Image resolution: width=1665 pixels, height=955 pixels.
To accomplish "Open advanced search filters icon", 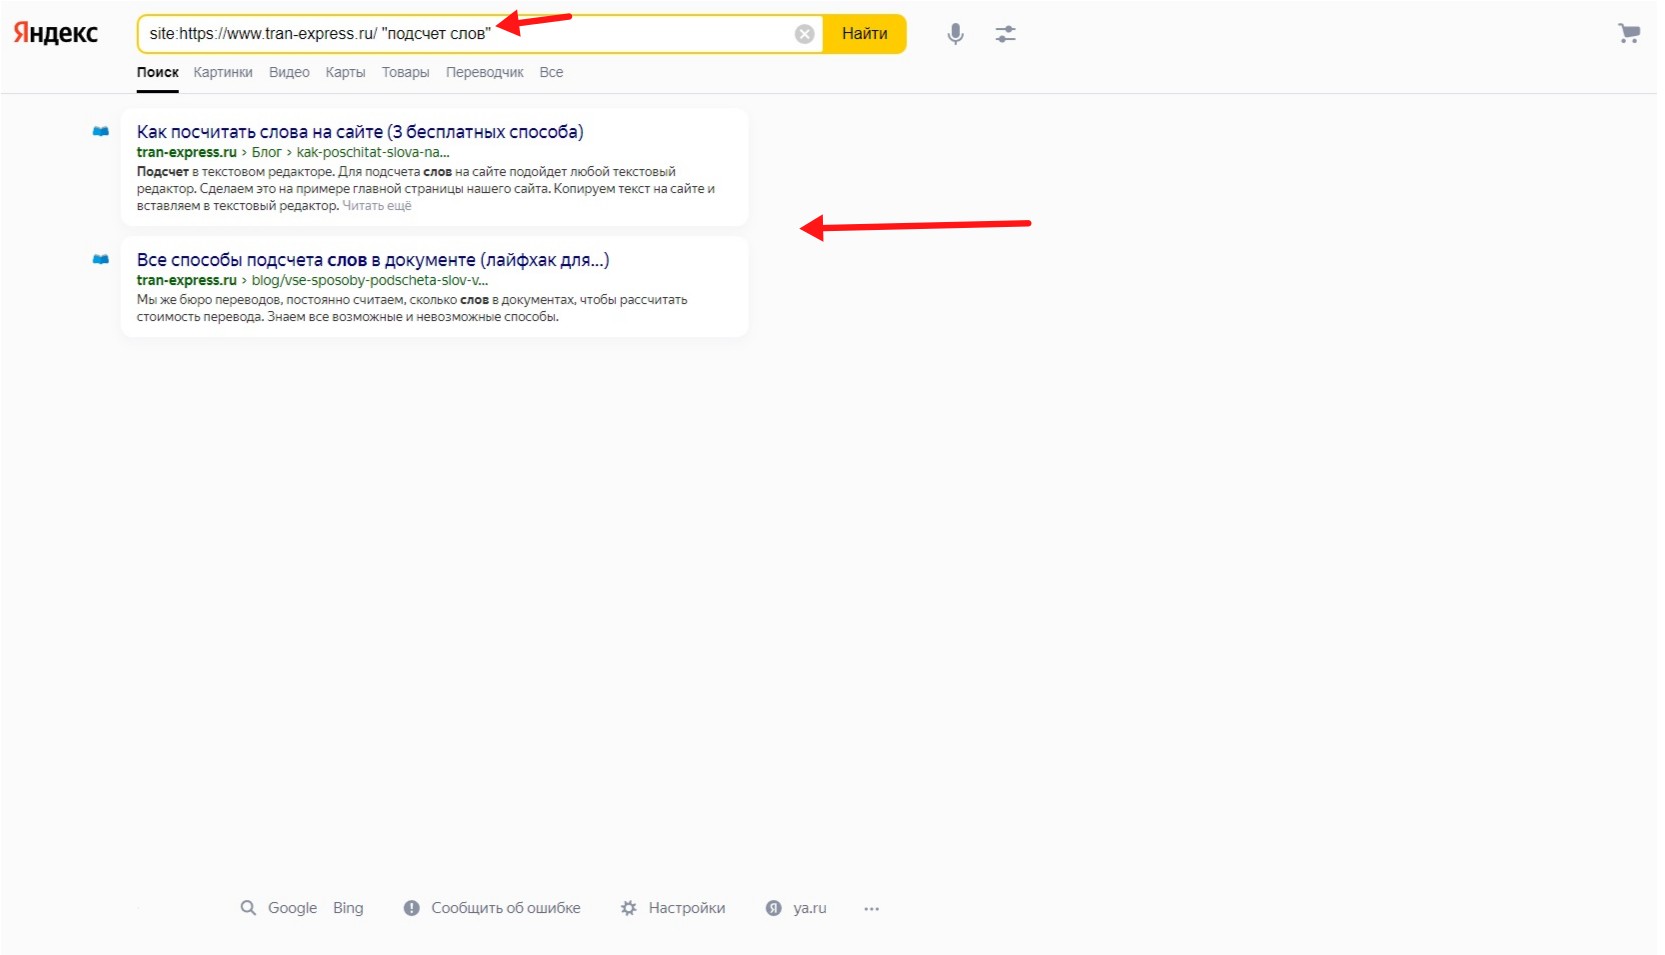I will 1005,34.
